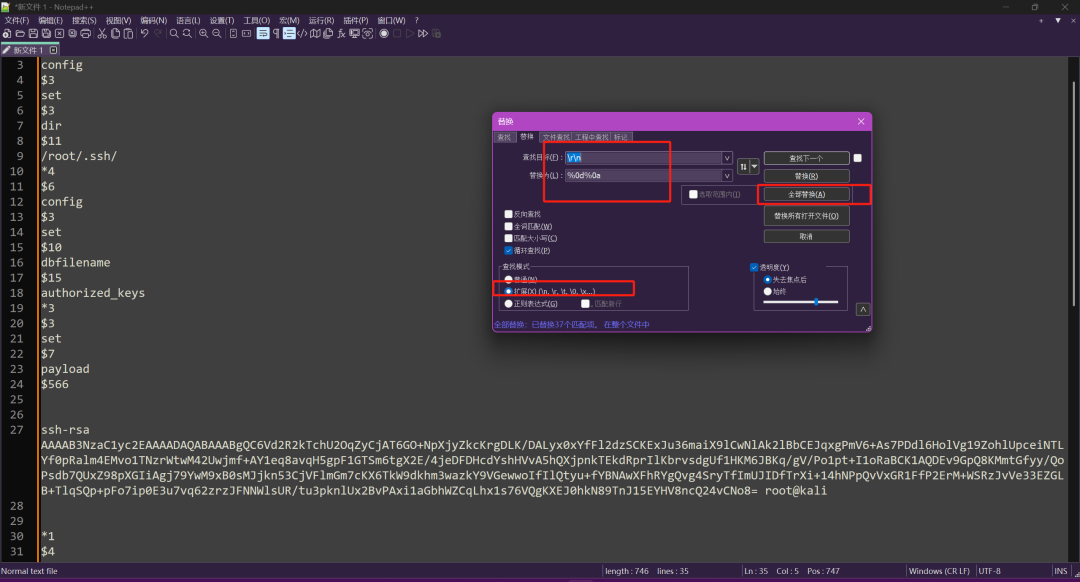Click the Undo arrow icon
The height and width of the screenshot is (582, 1080).
[x=145, y=33]
